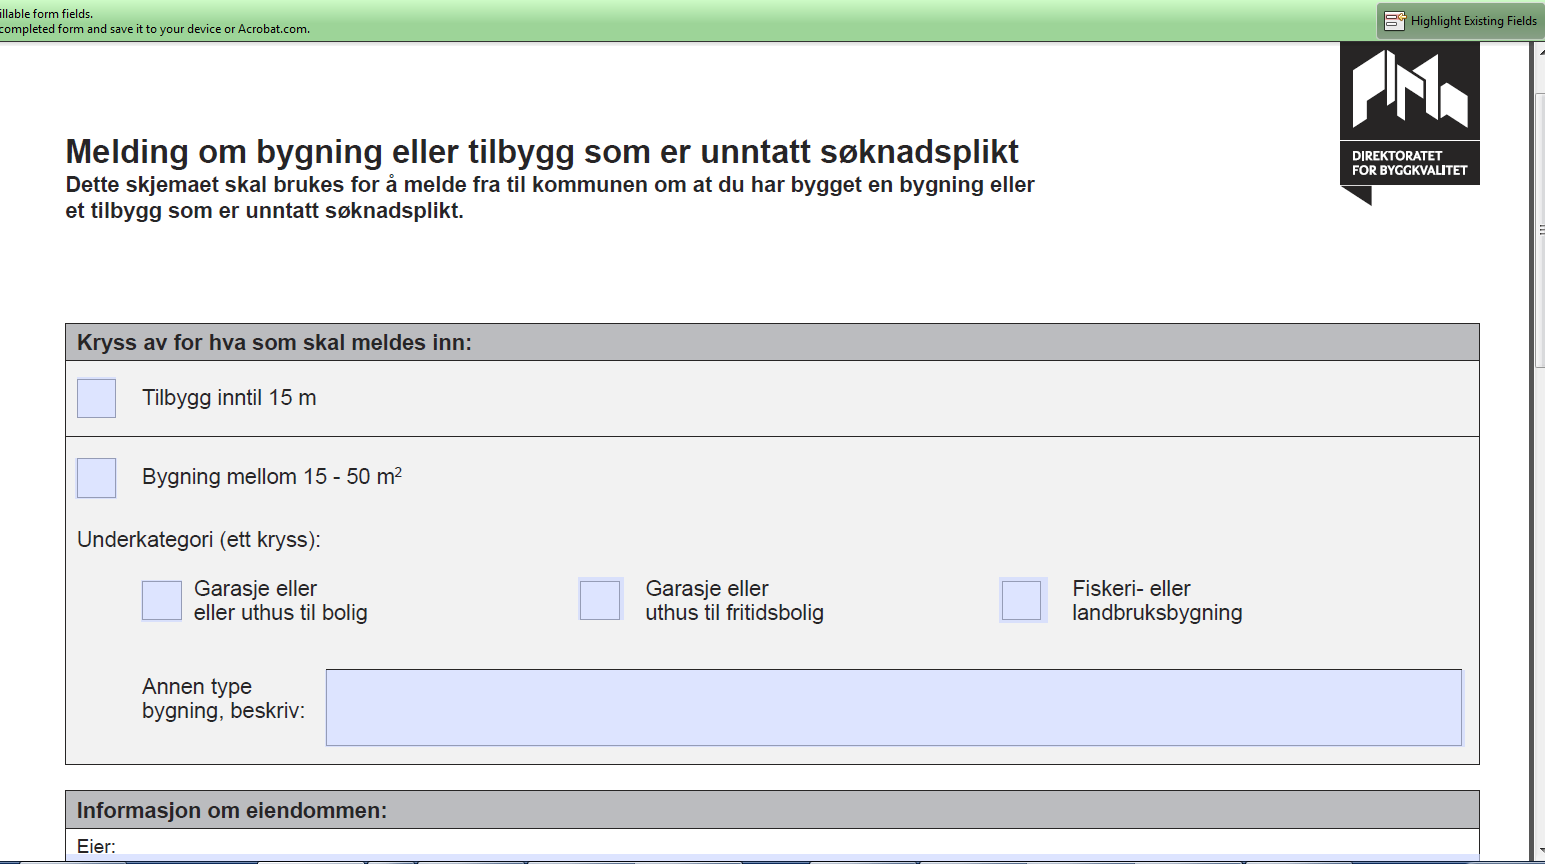Check the 'Tilbygg inntil 15 m' box
This screenshot has width=1545, height=864.
pos(97,398)
